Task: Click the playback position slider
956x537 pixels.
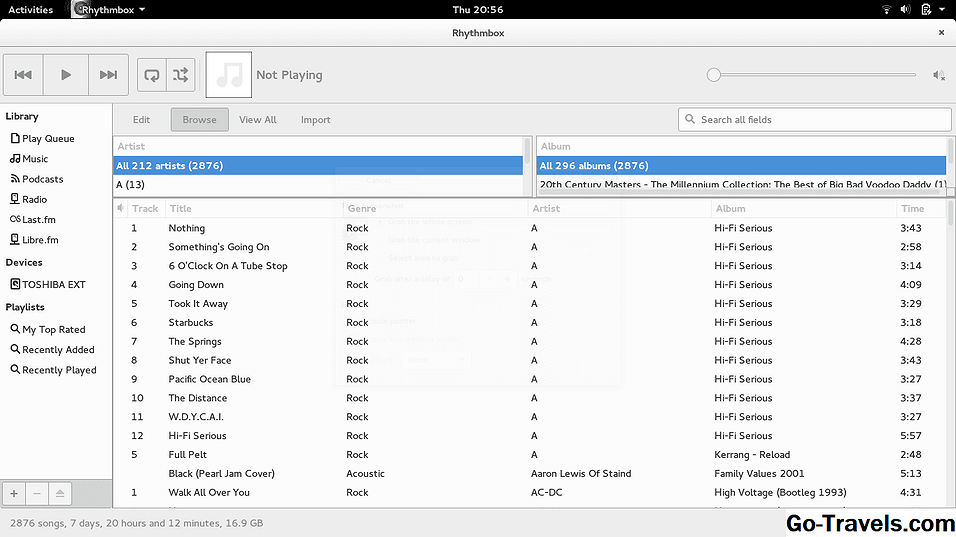Action: [812, 75]
